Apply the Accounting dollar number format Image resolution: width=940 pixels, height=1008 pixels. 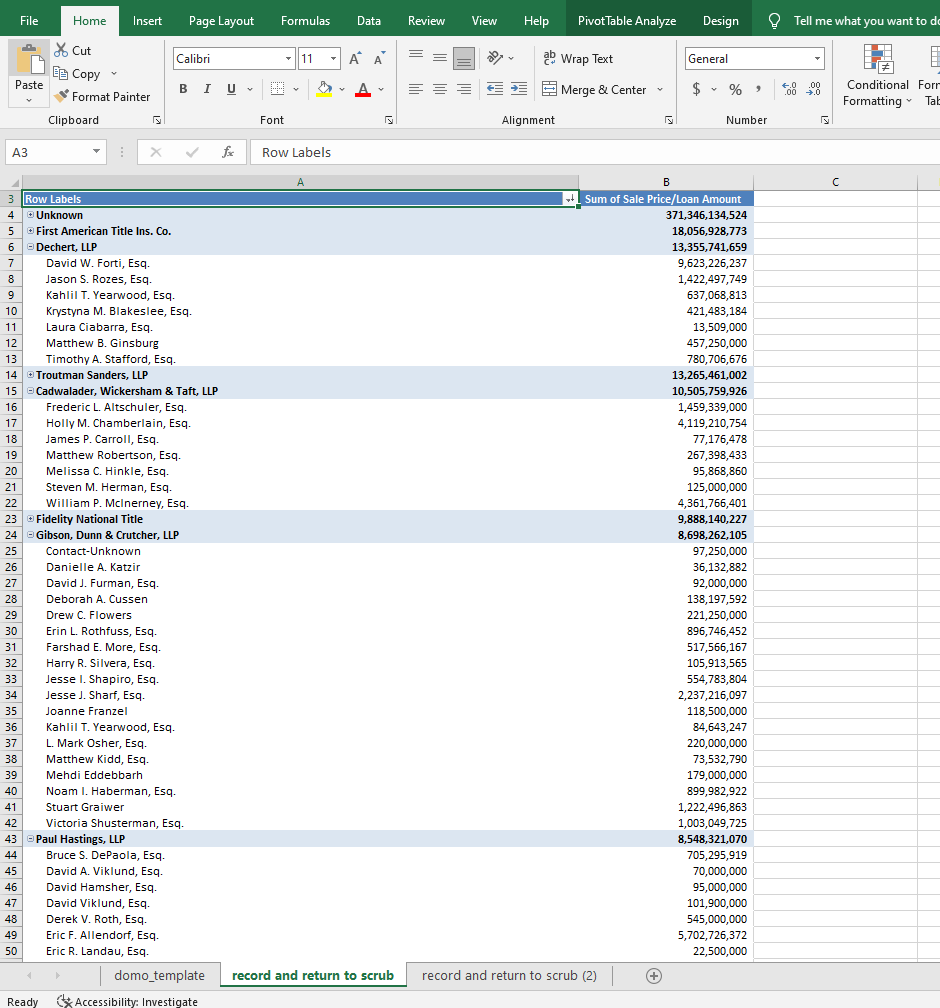point(696,89)
